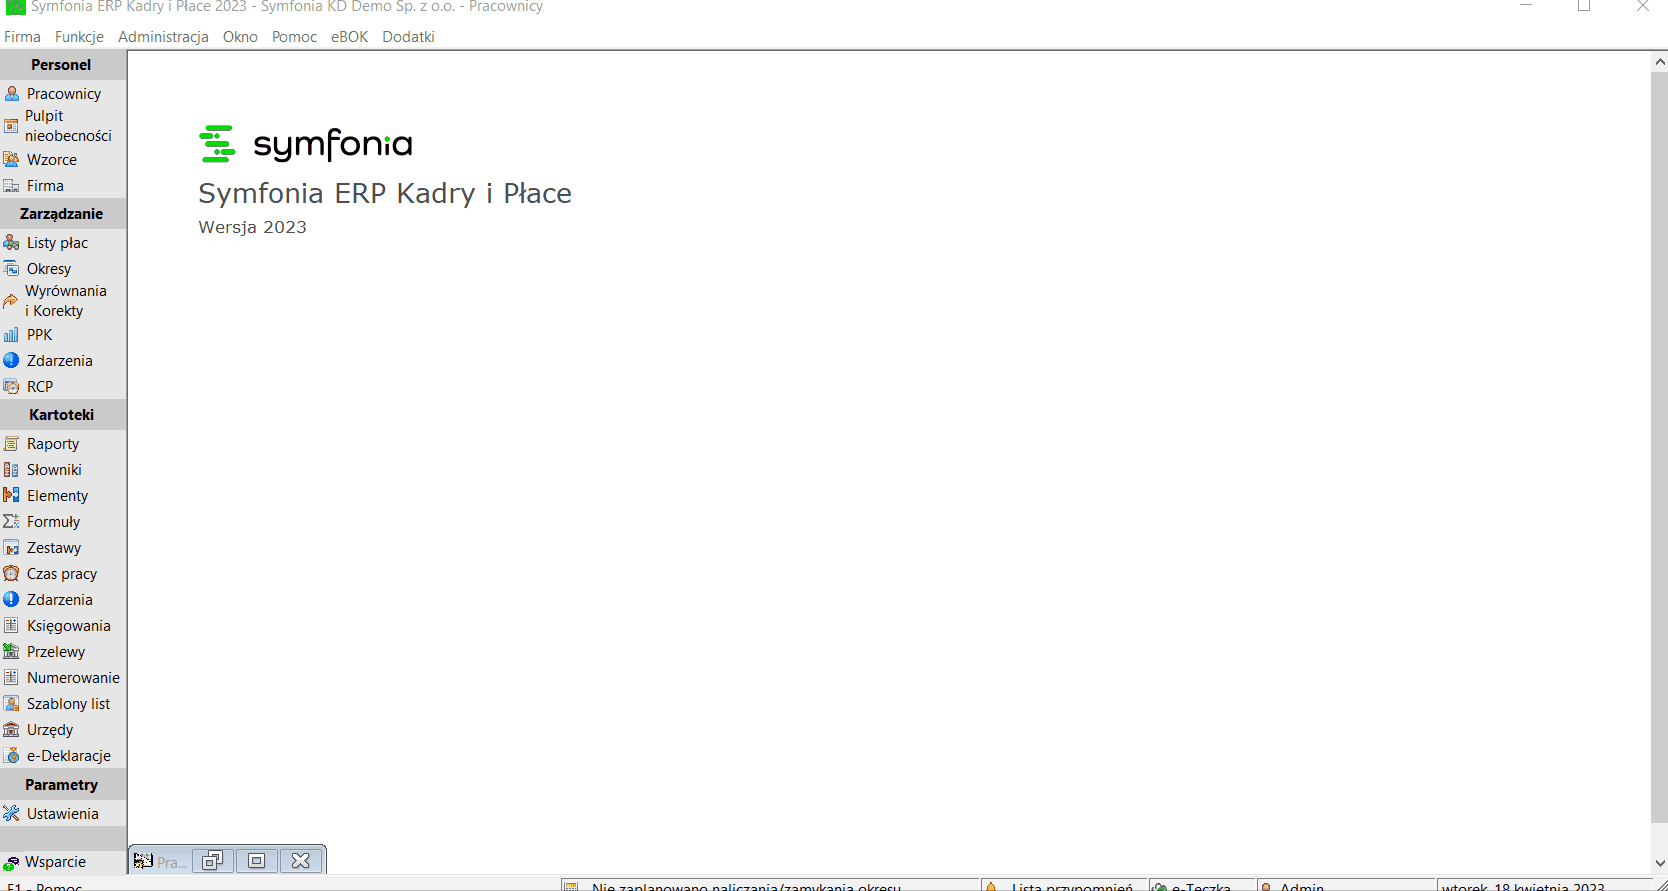Open the Okno menu
This screenshot has width=1668, height=891.
click(240, 37)
